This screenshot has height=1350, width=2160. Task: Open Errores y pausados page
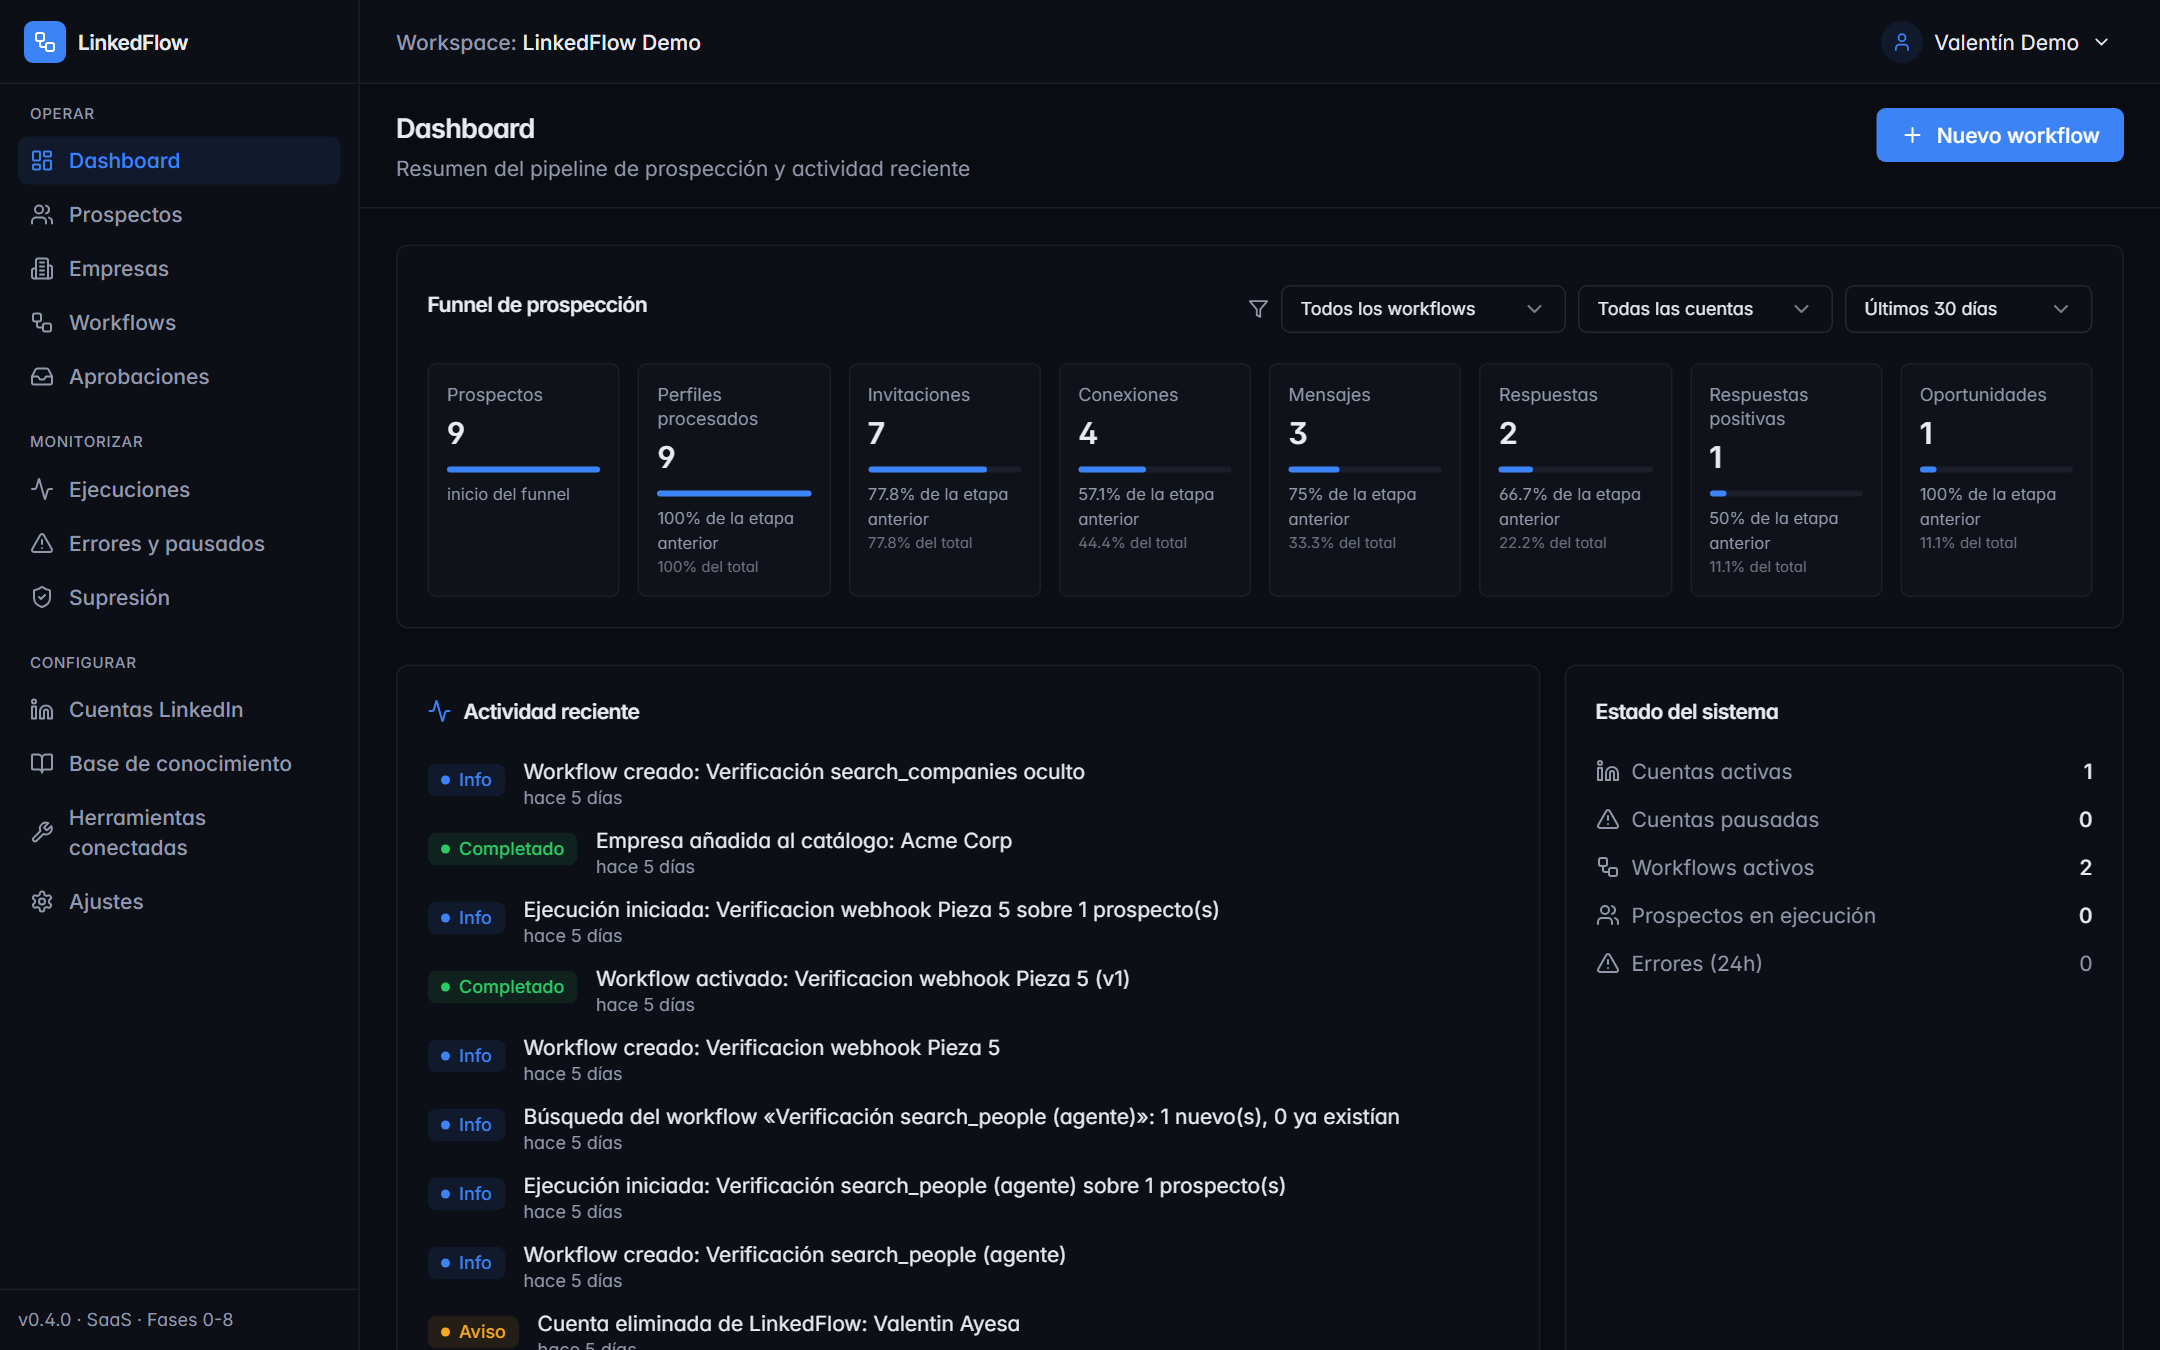click(x=179, y=544)
